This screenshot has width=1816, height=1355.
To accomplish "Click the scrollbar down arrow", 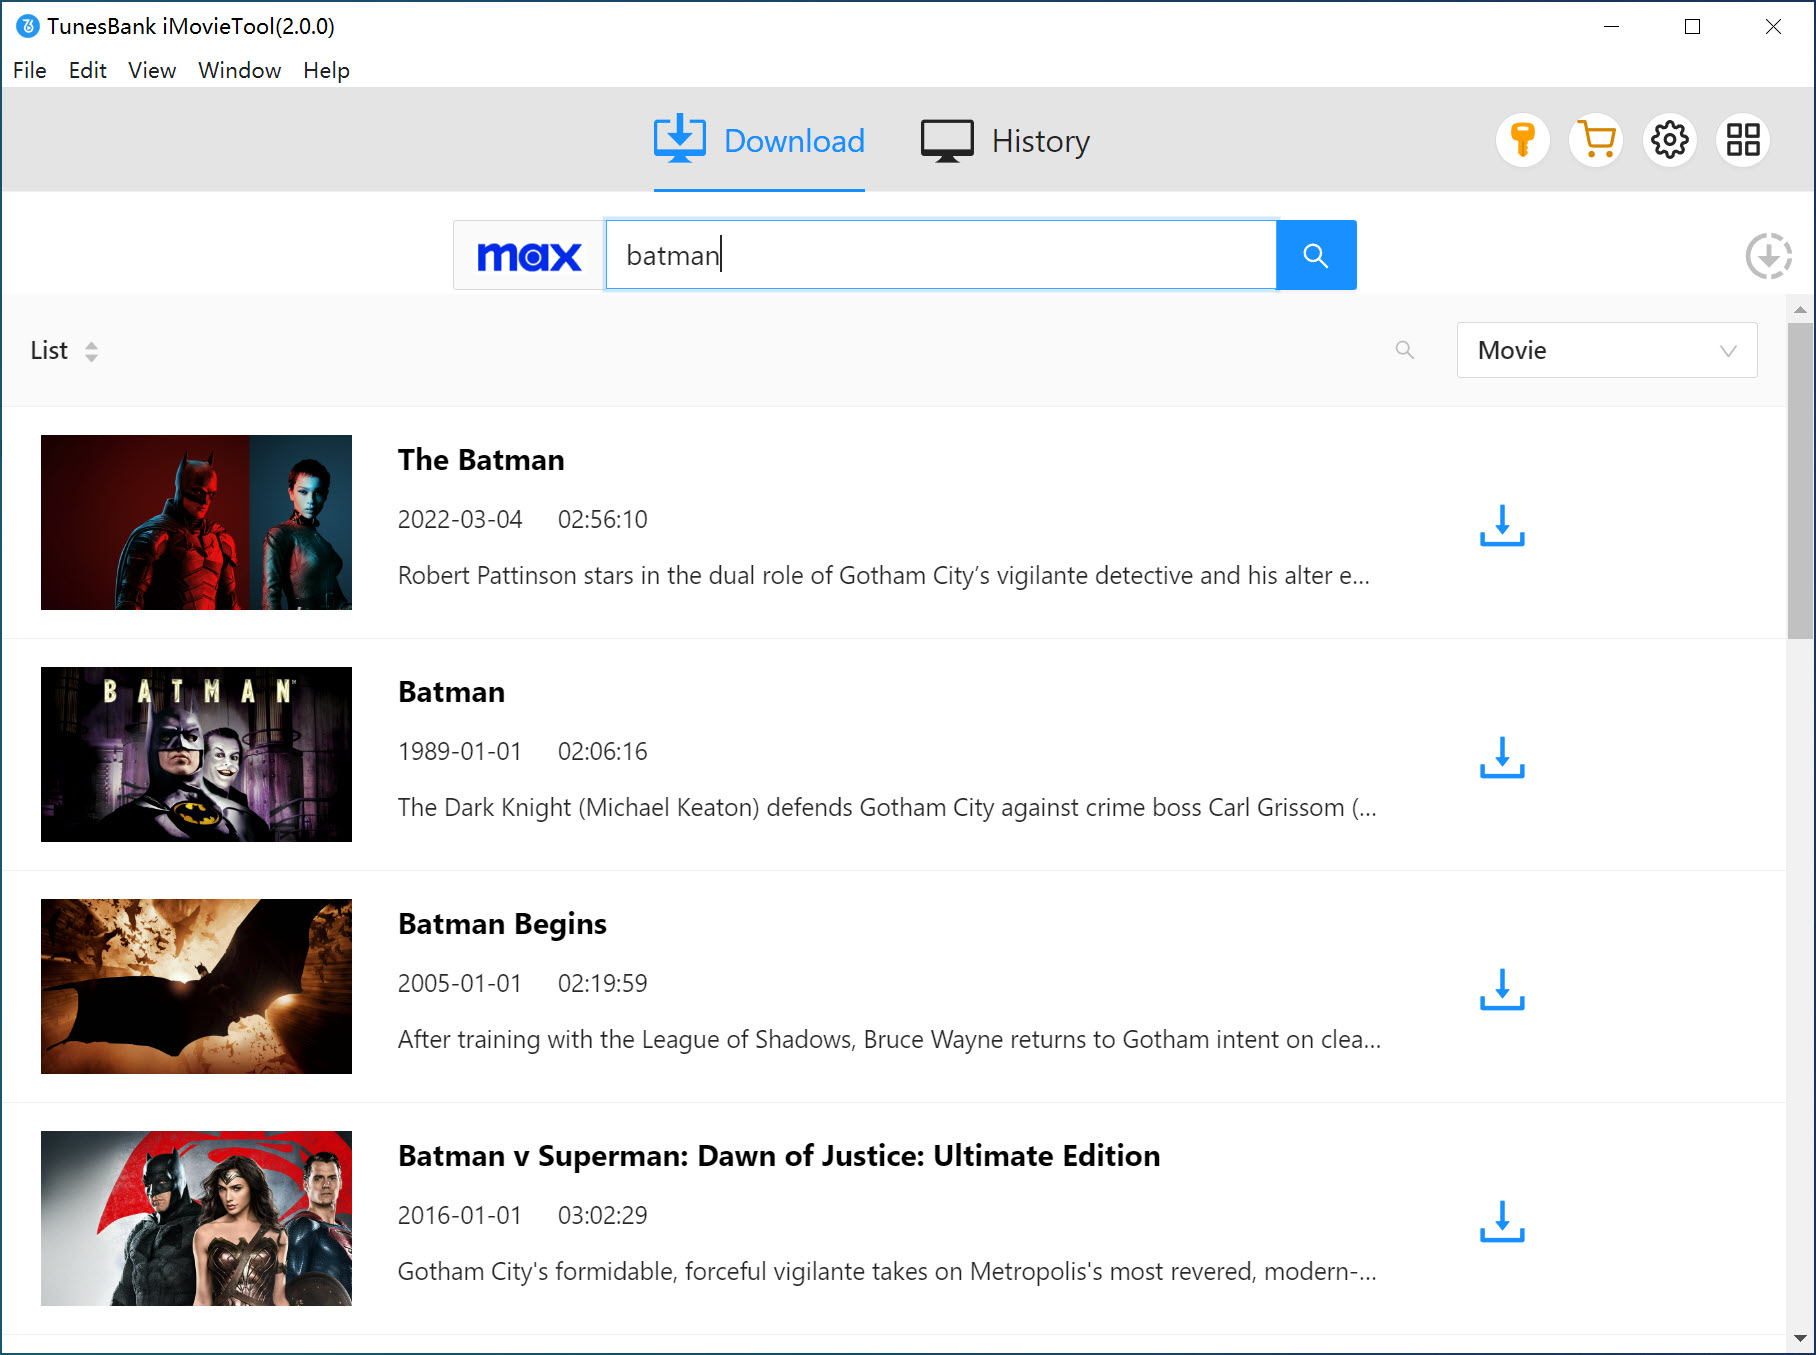I will (x=1800, y=1338).
